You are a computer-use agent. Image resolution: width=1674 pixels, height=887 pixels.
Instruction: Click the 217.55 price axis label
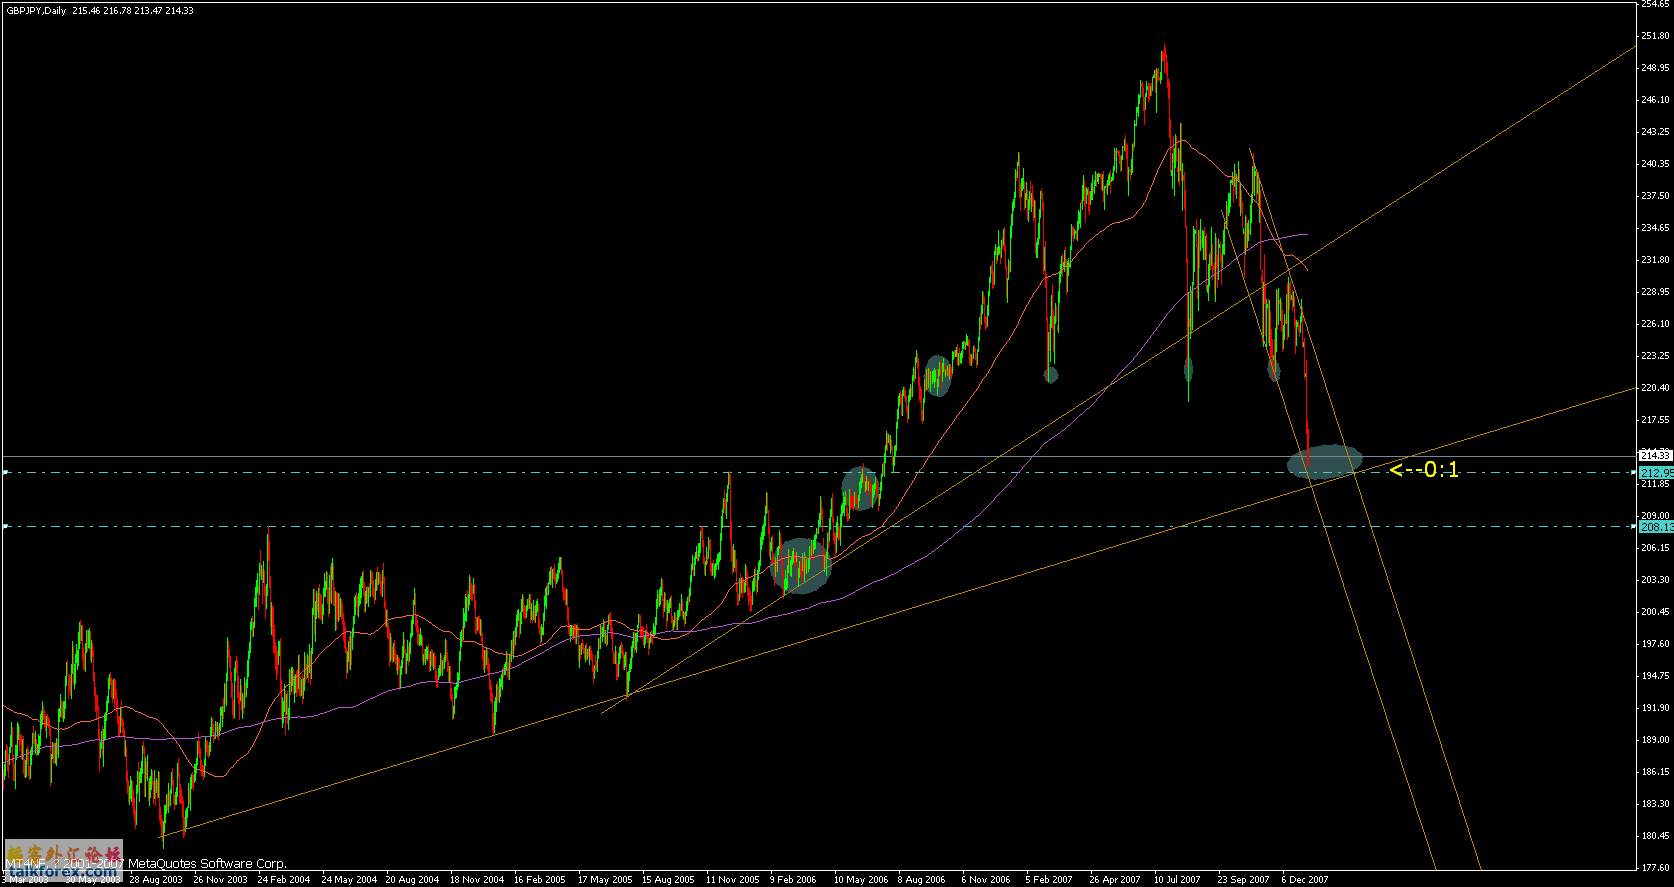click(x=1655, y=420)
